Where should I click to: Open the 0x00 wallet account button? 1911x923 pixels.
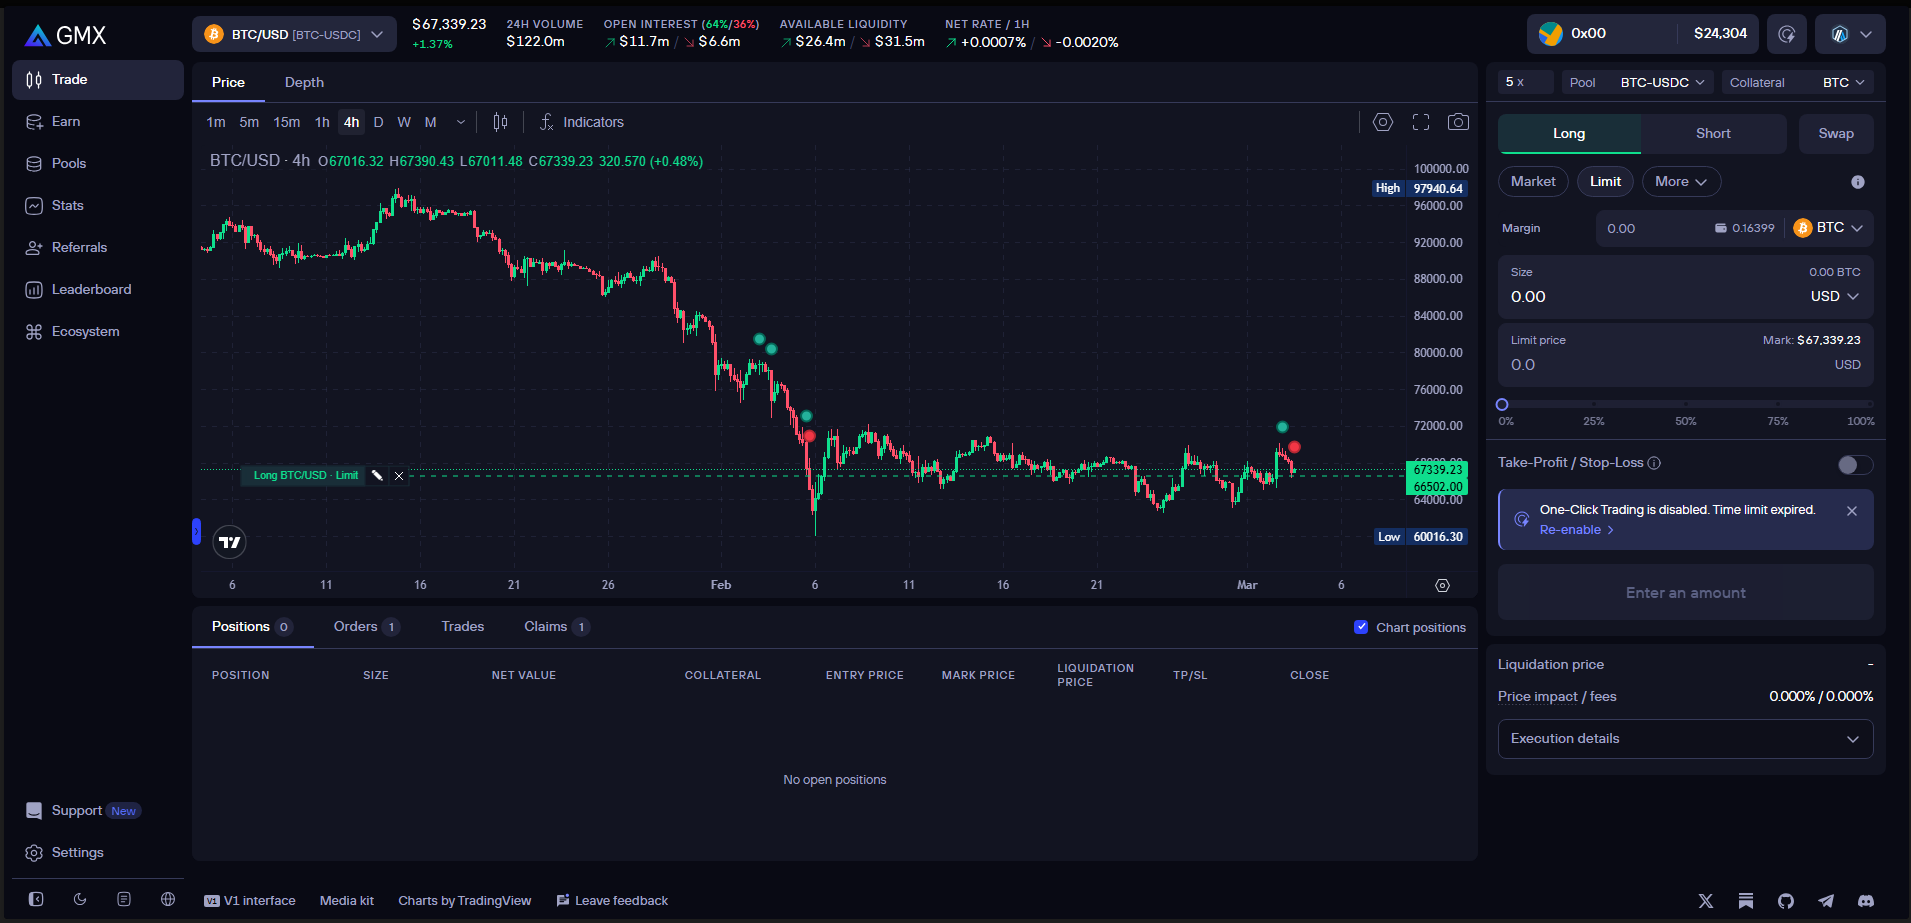pos(1643,34)
